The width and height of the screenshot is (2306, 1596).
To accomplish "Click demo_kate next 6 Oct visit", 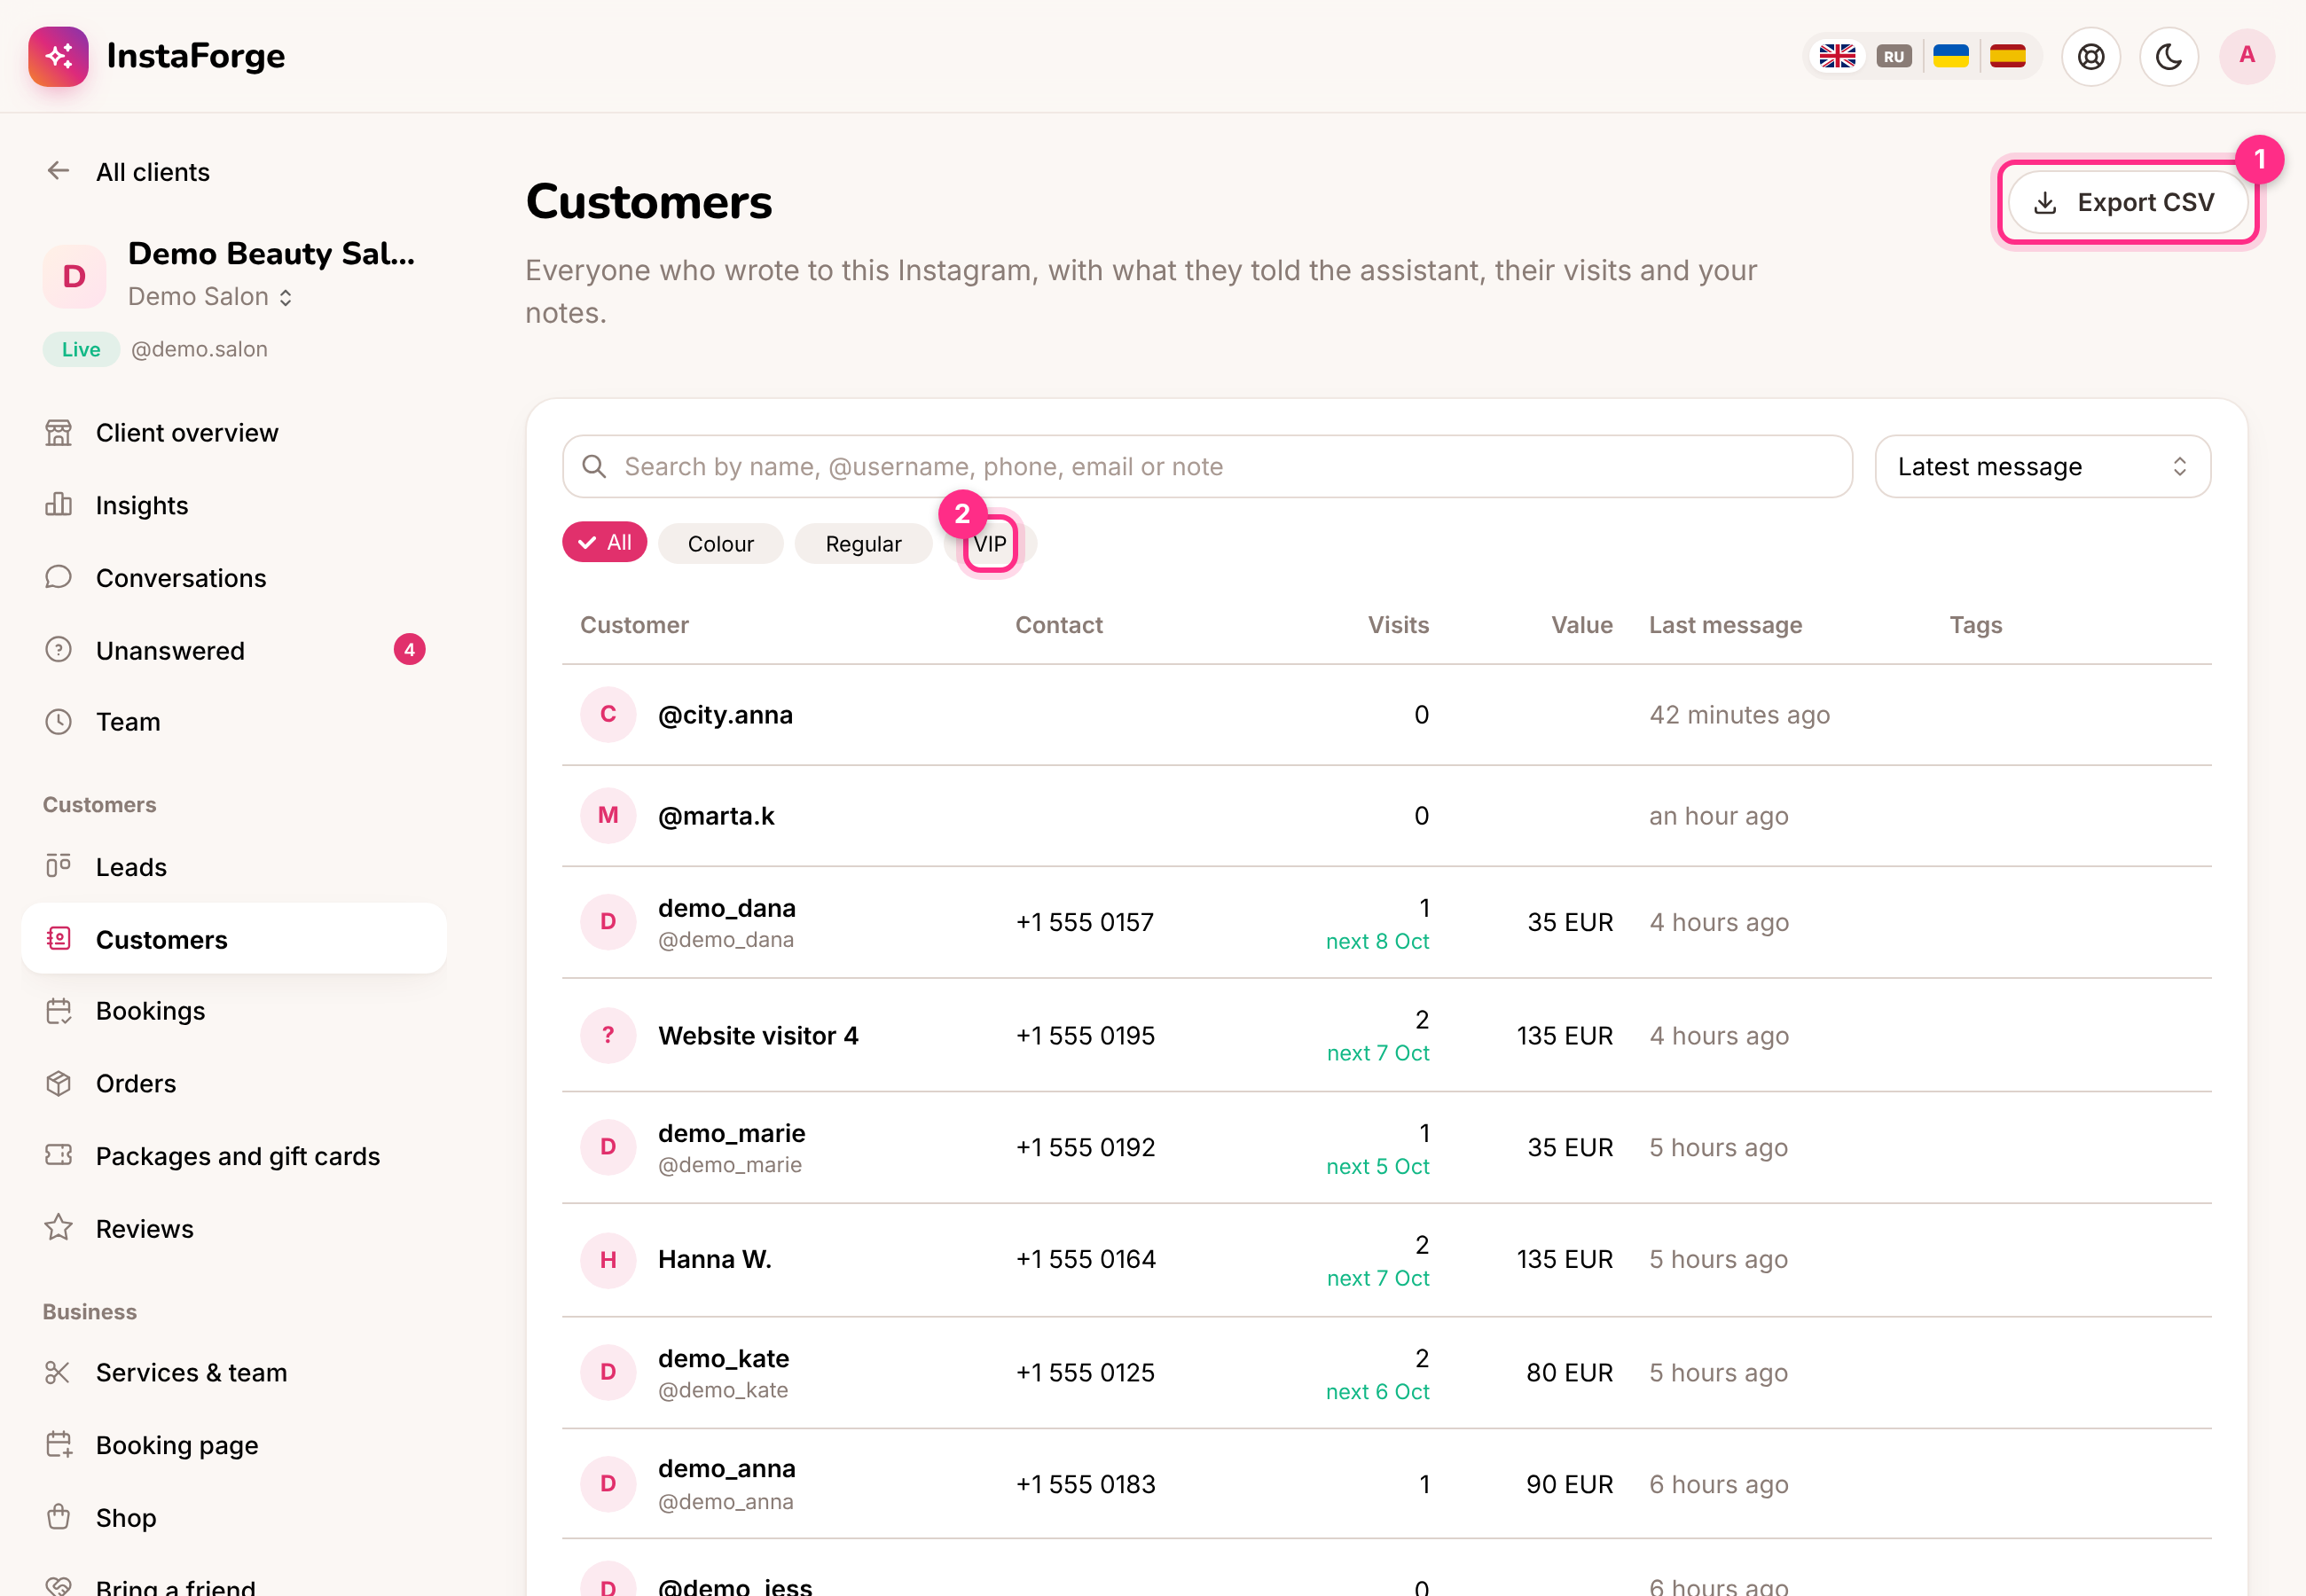I will tap(1377, 1392).
